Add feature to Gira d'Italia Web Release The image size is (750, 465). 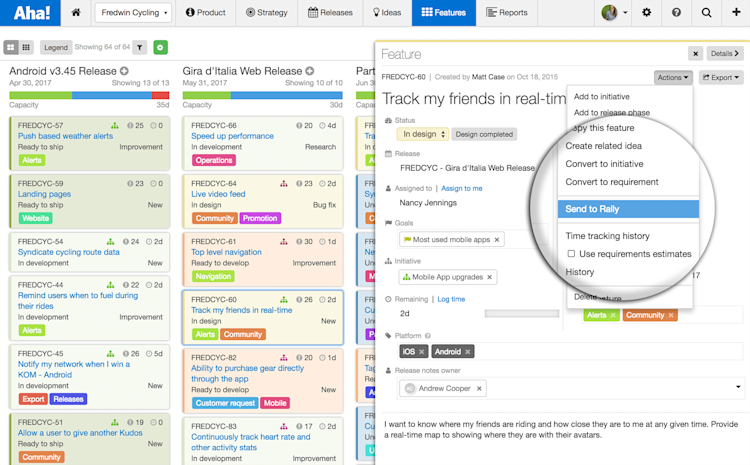click(x=310, y=71)
